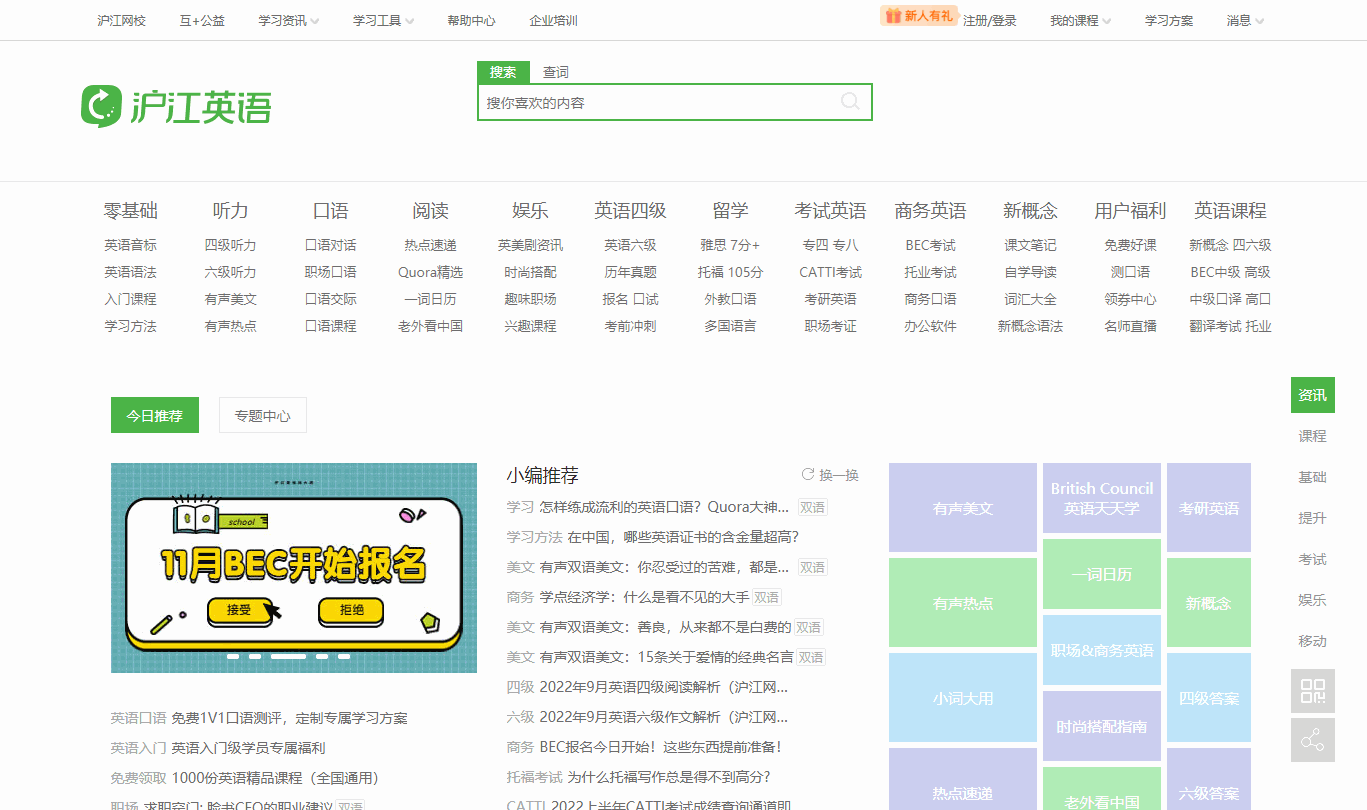The height and width of the screenshot is (810, 1367).
Task: Click Quora精选 link
Action: 431,272
